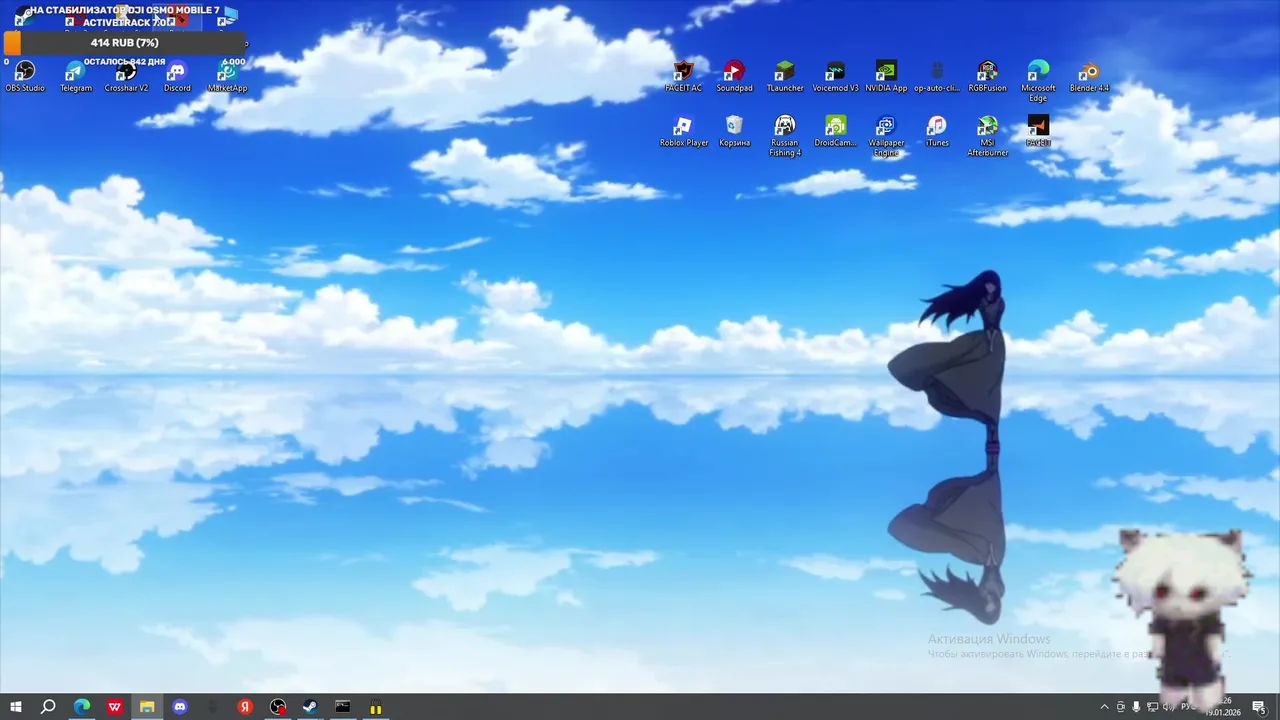
Task: Select the Russian Fishing 4 shortcut
Action: (x=785, y=136)
